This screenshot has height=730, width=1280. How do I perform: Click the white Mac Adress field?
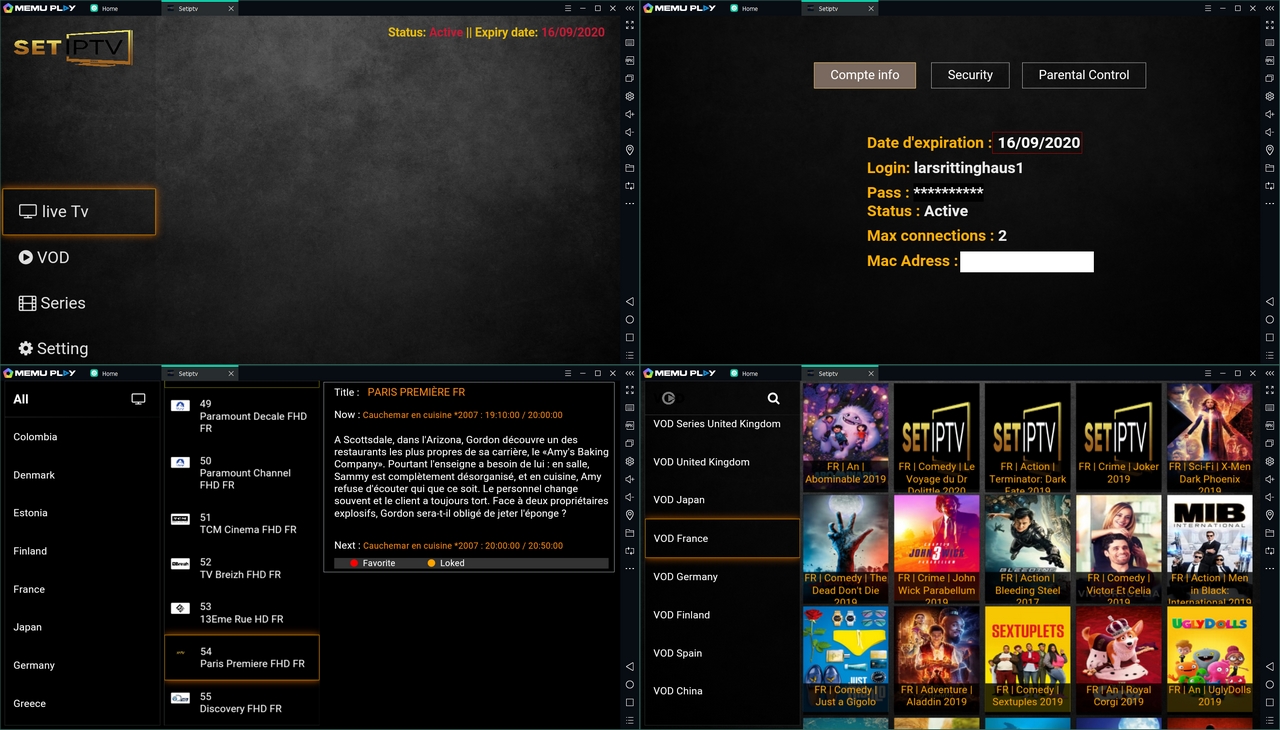click(x=1027, y=262)
